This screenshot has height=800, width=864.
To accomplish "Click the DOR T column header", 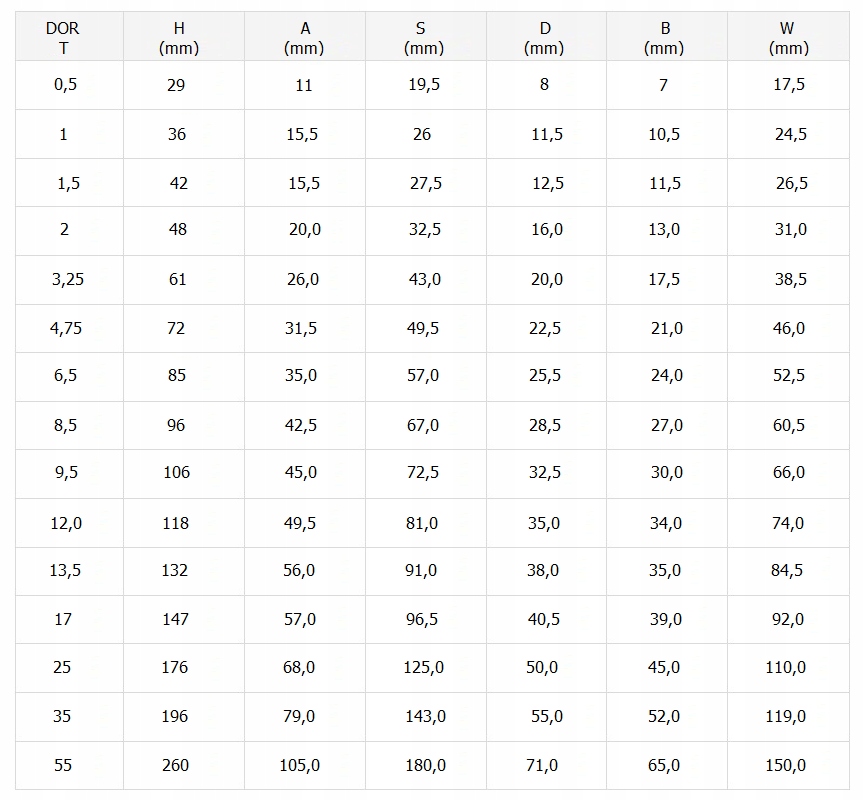I will point(62,38).
